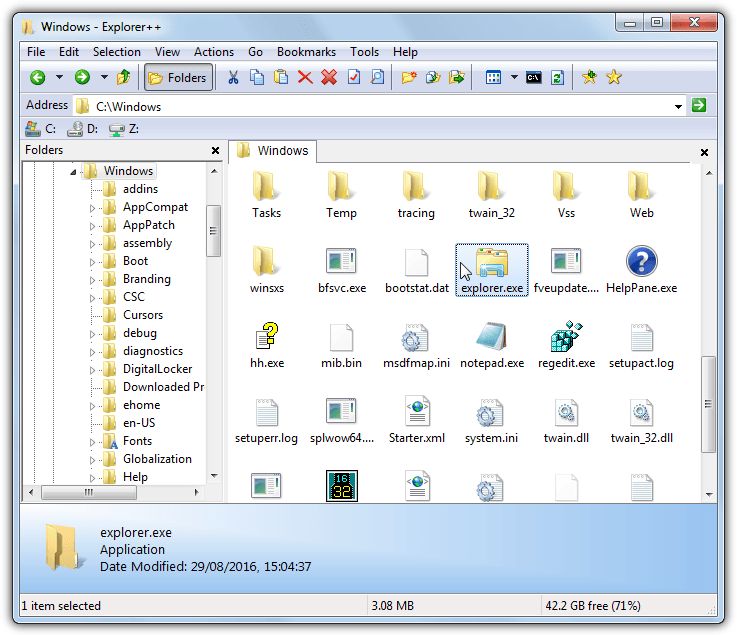Go up one folder level
The image size is (737, 635).
coord(124,77)
